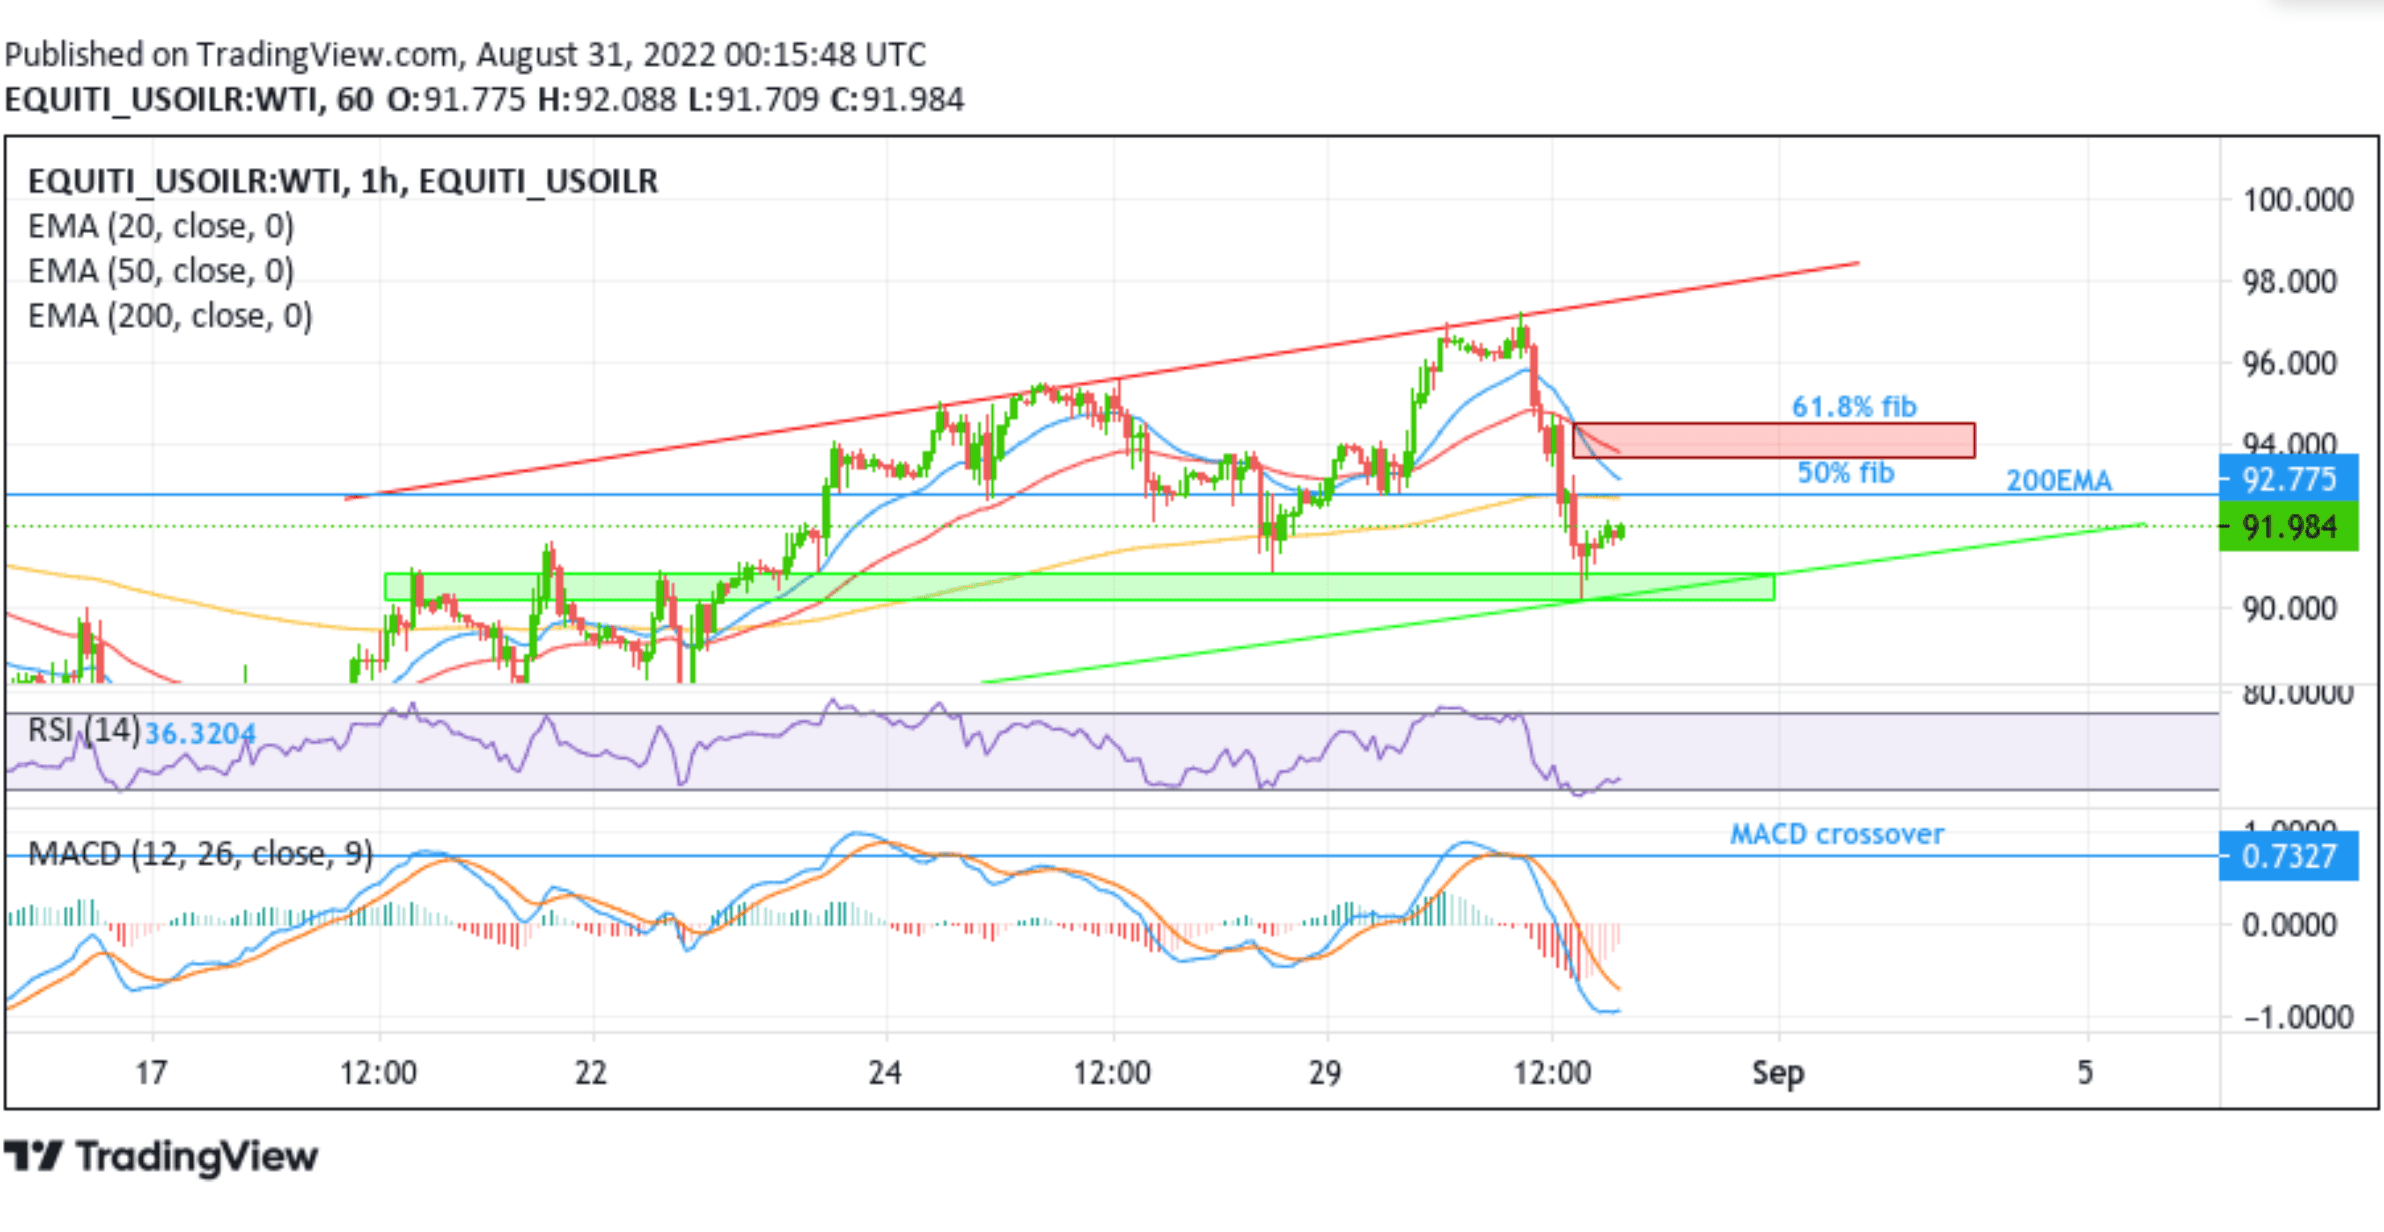Viewport: 2384px width, 1232px height.
Task: Select the EMA (200, close, 0) legend
Action: click(x=170, y=316)
